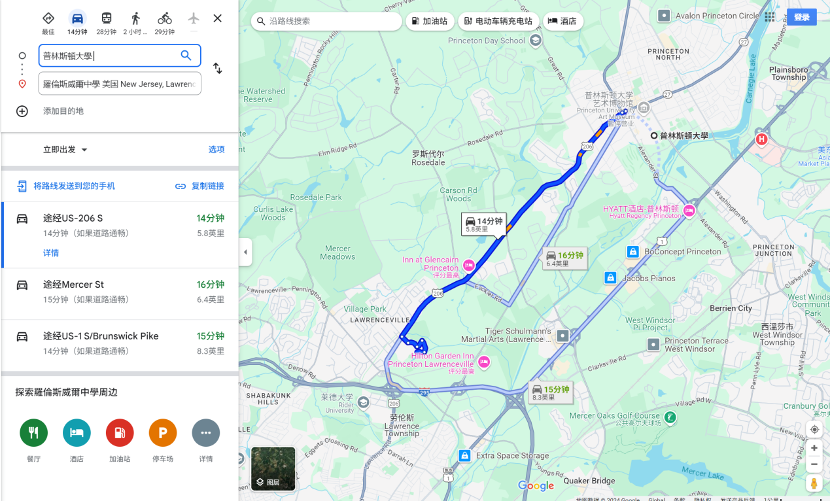The width and height of the screenshot is (830, 502).
Task: Swap origin and destination with reverse arrows
Action: pos(218,68)
